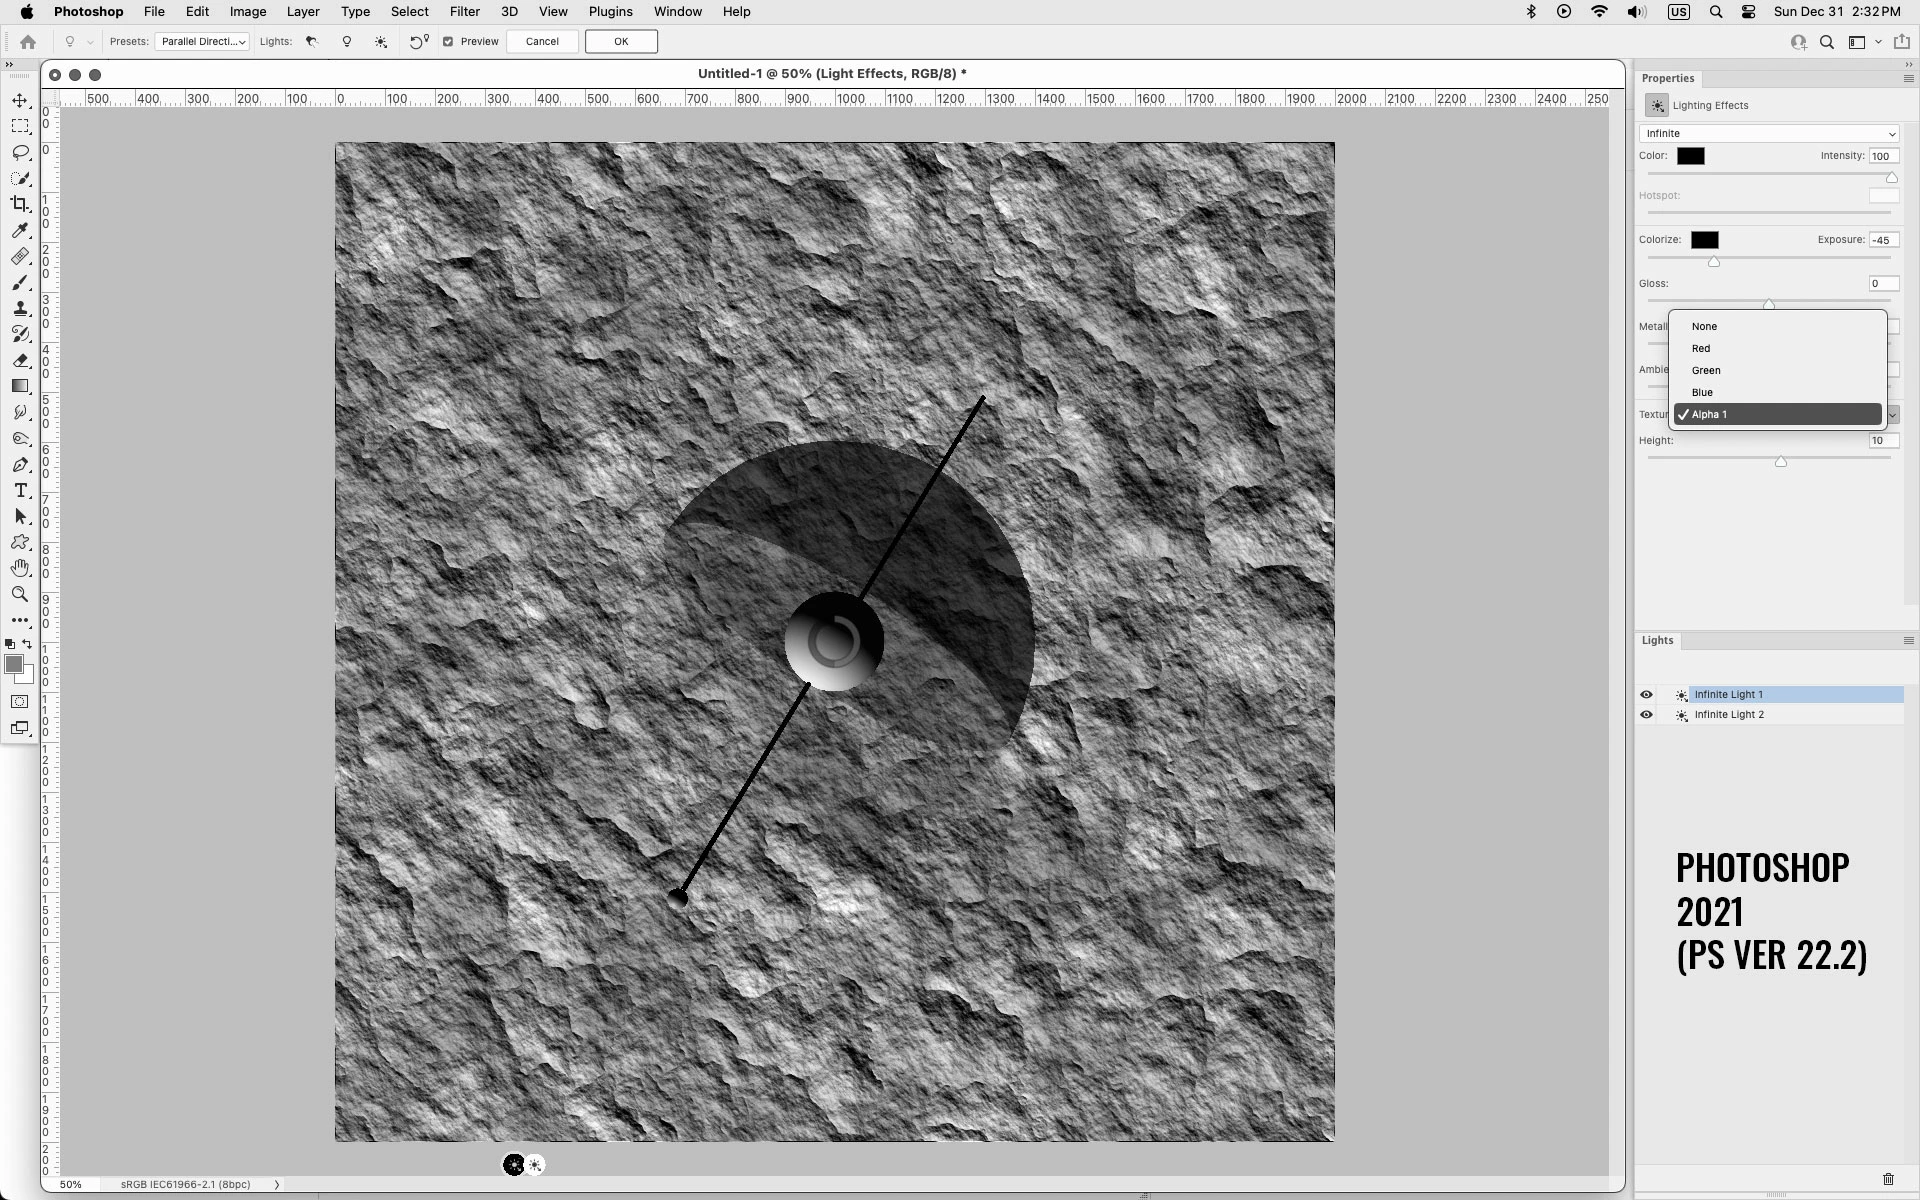
Task: Click the Cancel button
Action: point(542,42)
